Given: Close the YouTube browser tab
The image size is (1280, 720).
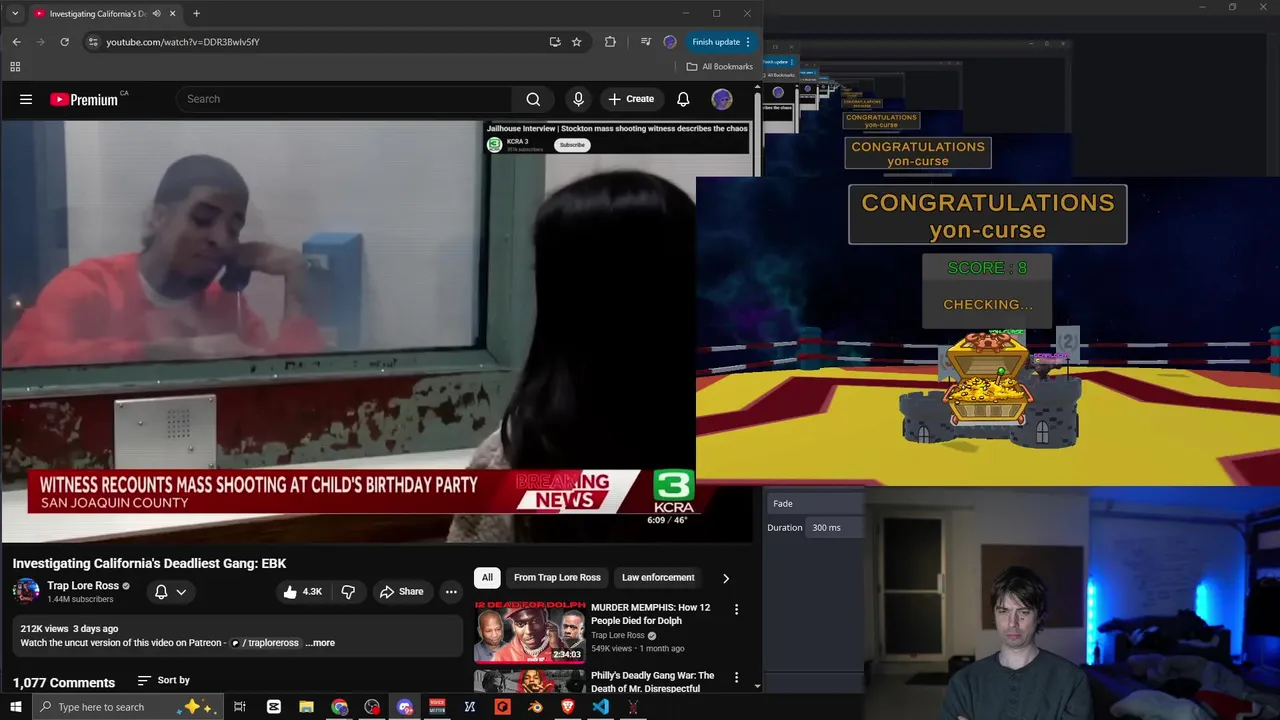Looking at the screenshot, I should (172, 14).
